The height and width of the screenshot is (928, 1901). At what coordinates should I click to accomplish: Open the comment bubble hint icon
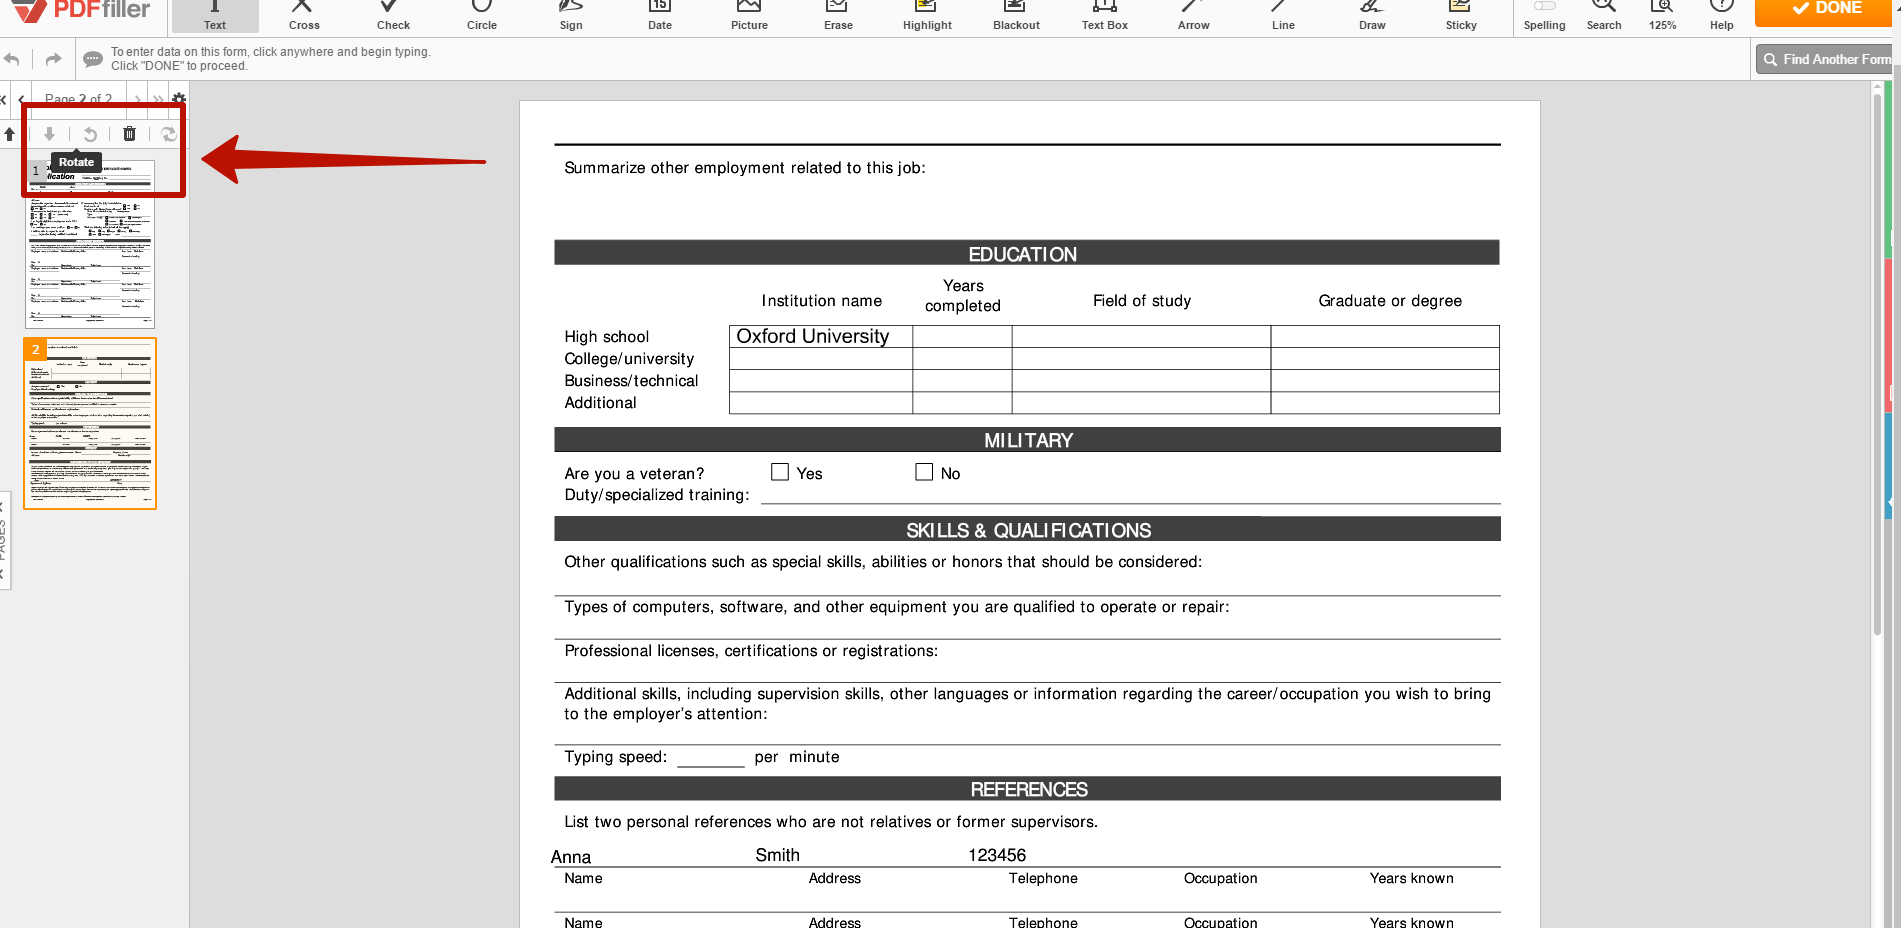tap(92, 59)
